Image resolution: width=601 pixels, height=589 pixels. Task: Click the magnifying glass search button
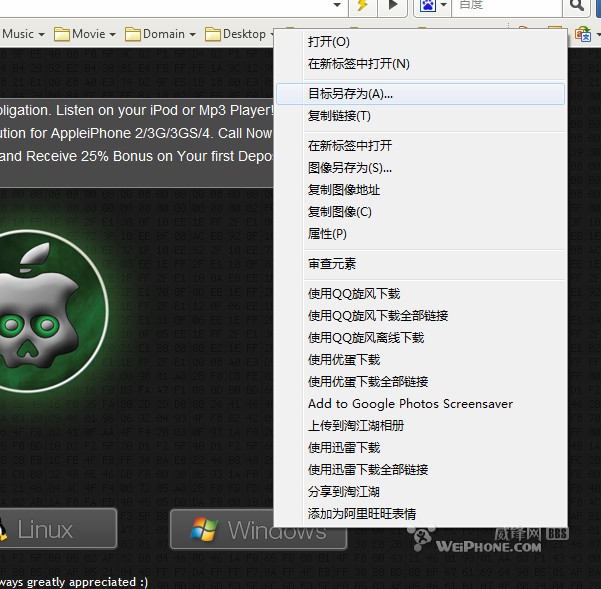(x=577, y=6)
